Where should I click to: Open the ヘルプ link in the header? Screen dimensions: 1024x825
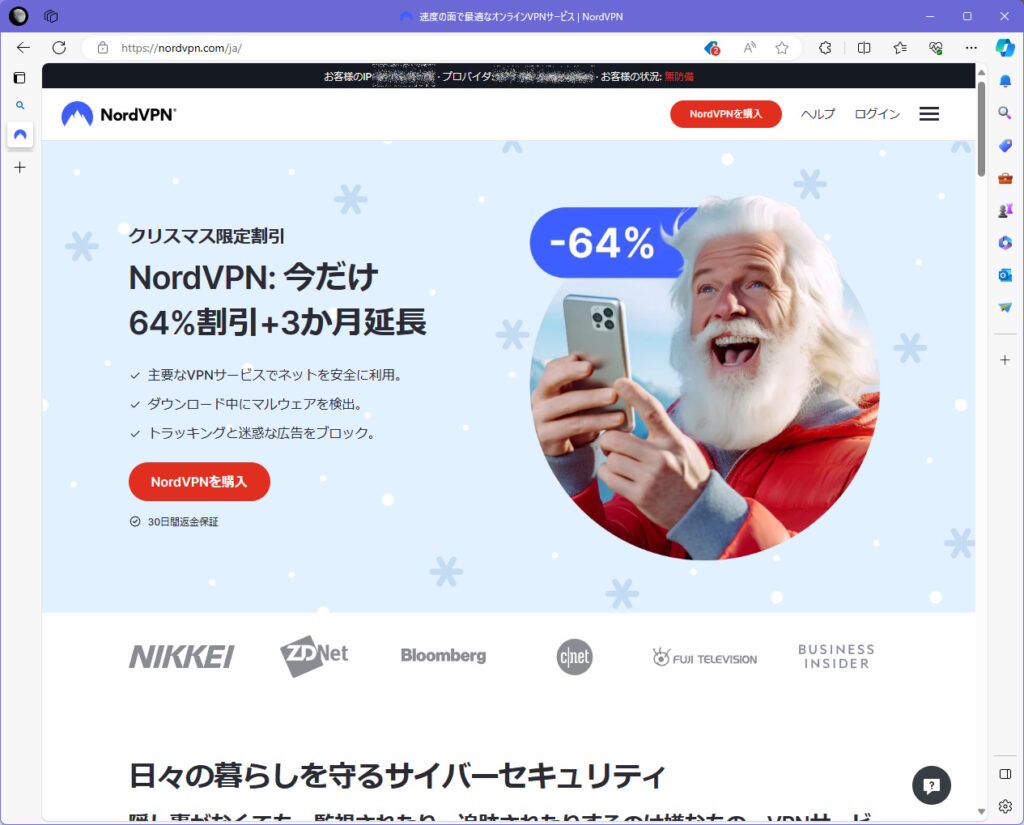coord(818,114)
